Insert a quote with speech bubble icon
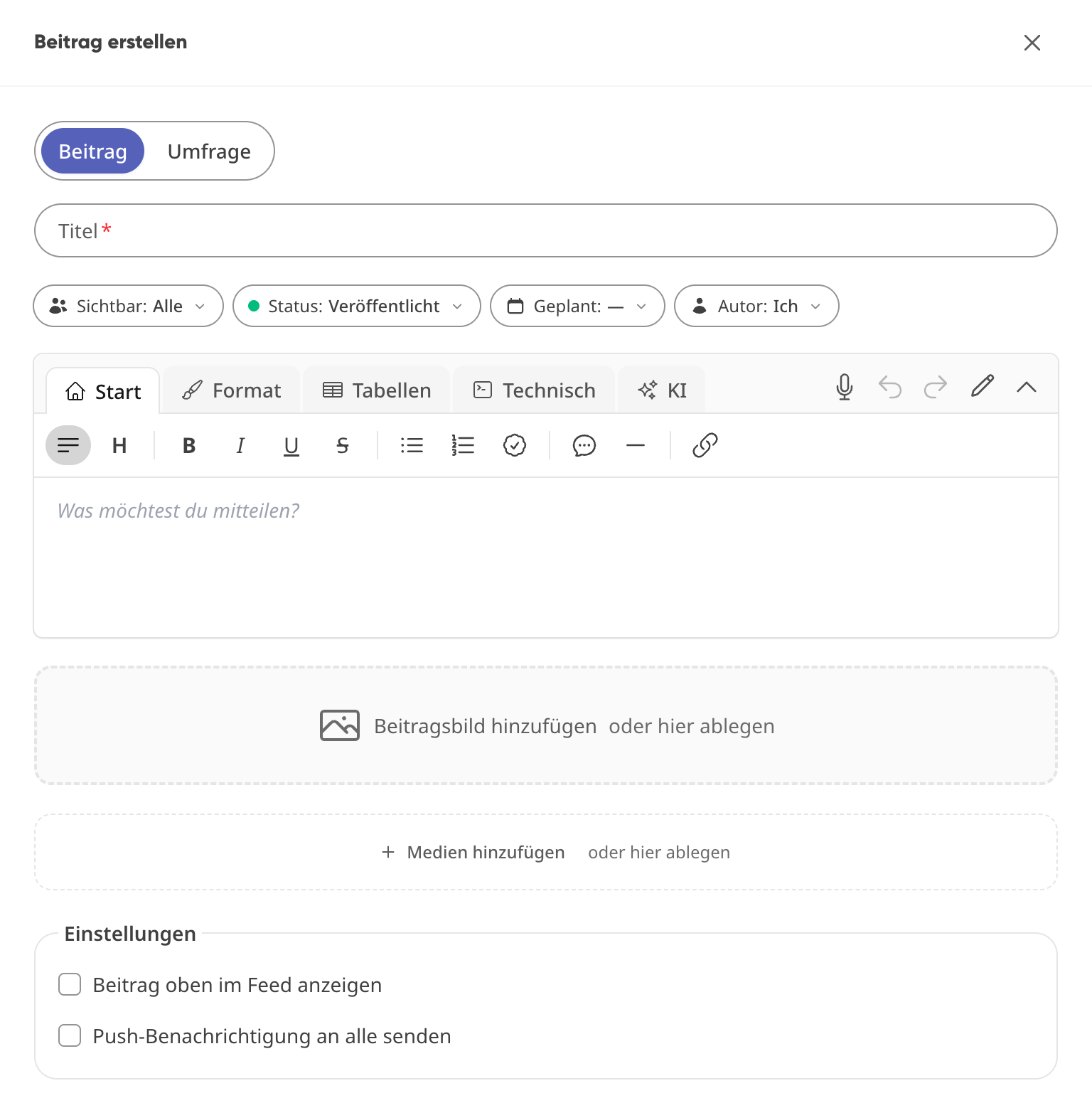This screenshot has height=1098, width=1092. [x=584, y=445]
